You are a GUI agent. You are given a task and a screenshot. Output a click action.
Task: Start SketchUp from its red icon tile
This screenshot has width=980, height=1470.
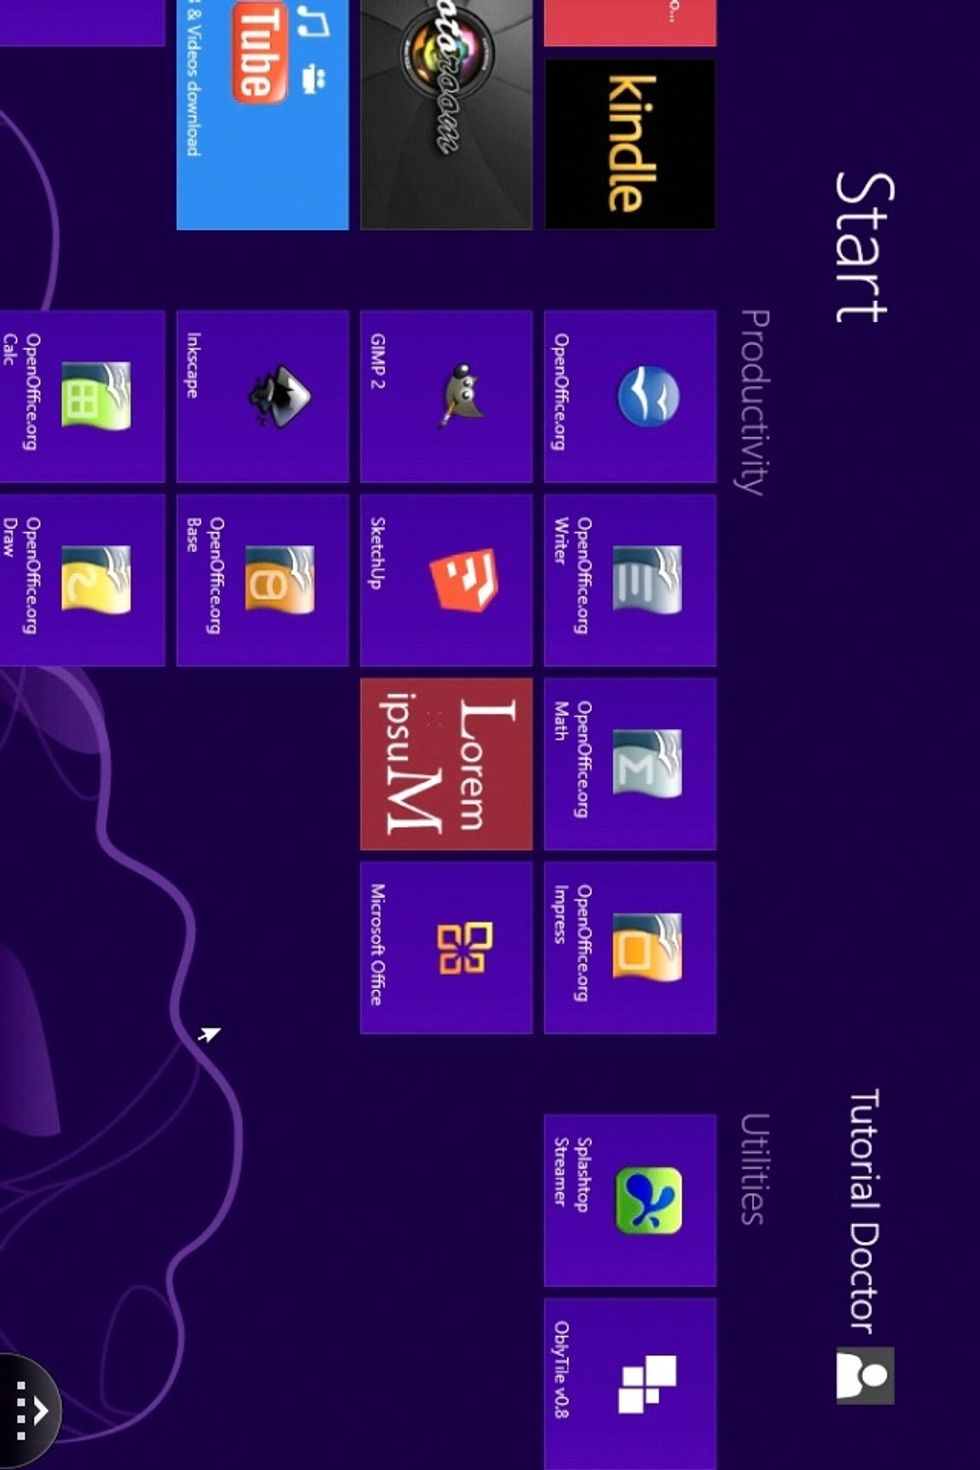pos(446,580)
